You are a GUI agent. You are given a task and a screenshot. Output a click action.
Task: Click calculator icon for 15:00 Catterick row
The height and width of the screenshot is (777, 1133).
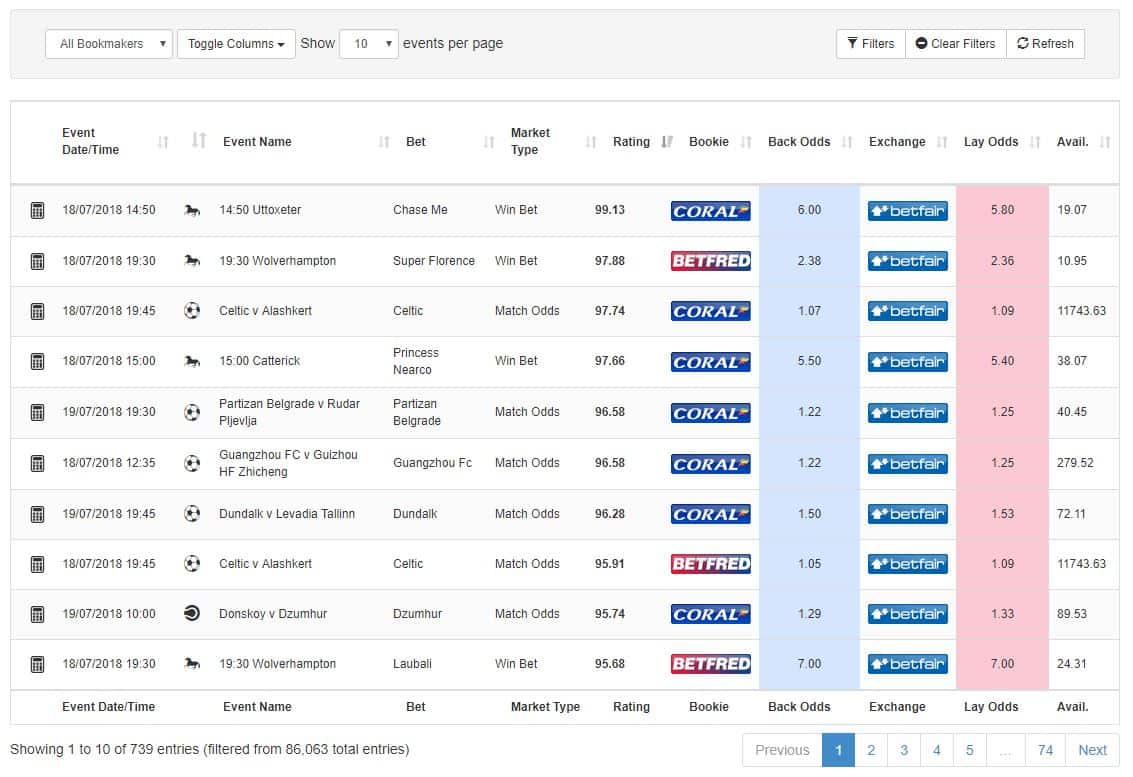click(37, 361)
